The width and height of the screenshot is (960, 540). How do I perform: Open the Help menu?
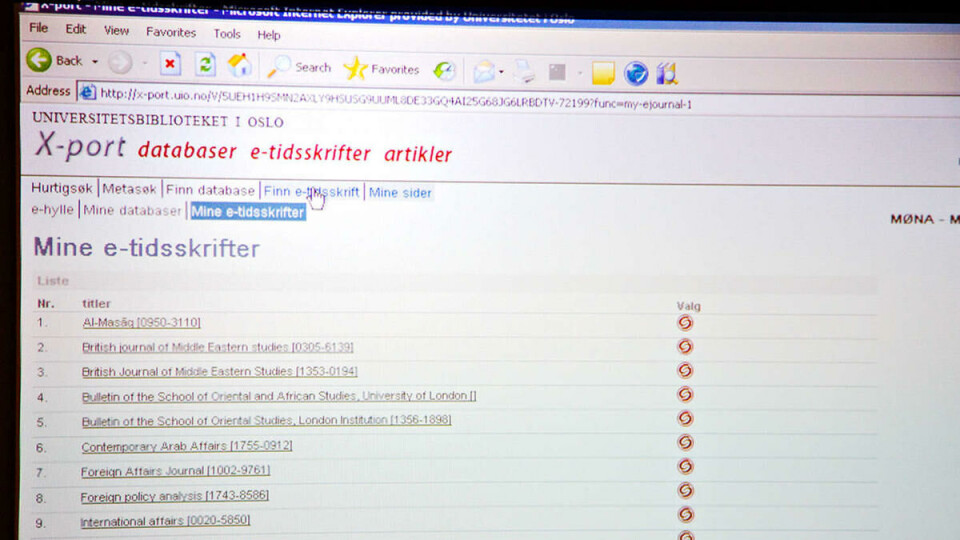[x=269, y=35]
